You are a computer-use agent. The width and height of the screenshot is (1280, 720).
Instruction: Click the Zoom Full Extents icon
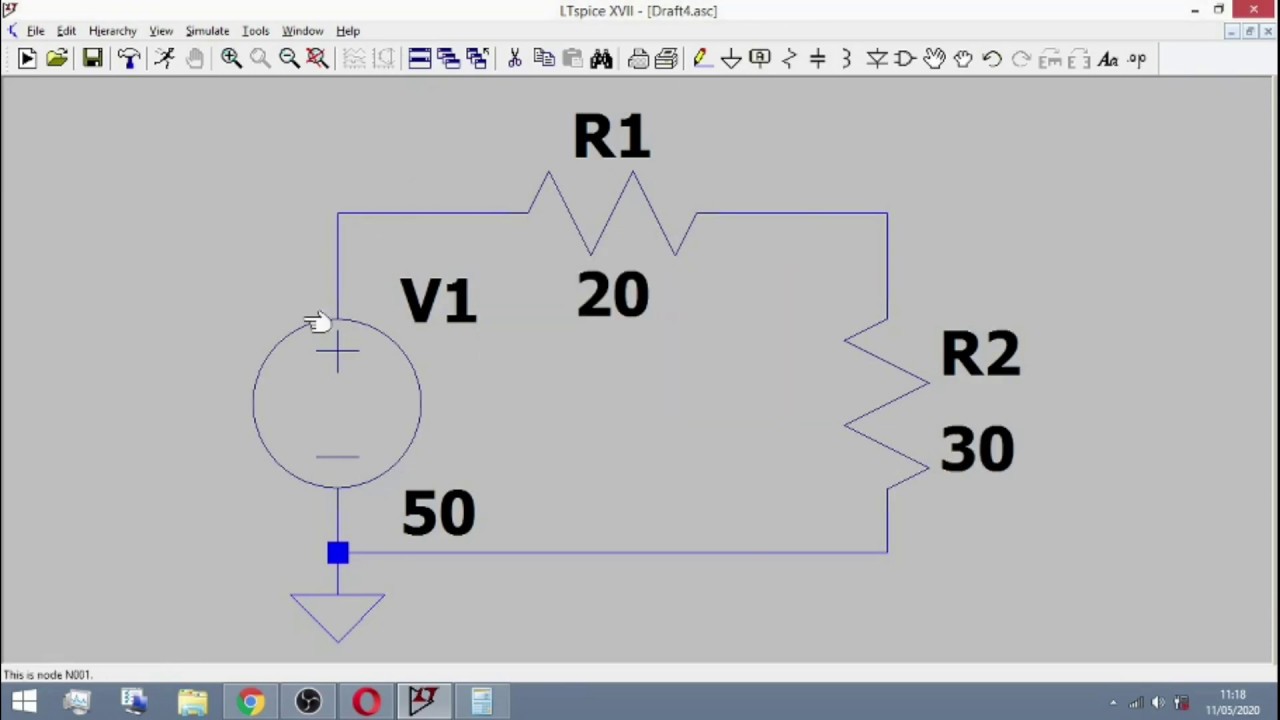pyautogui.click(x=318, y=59)
